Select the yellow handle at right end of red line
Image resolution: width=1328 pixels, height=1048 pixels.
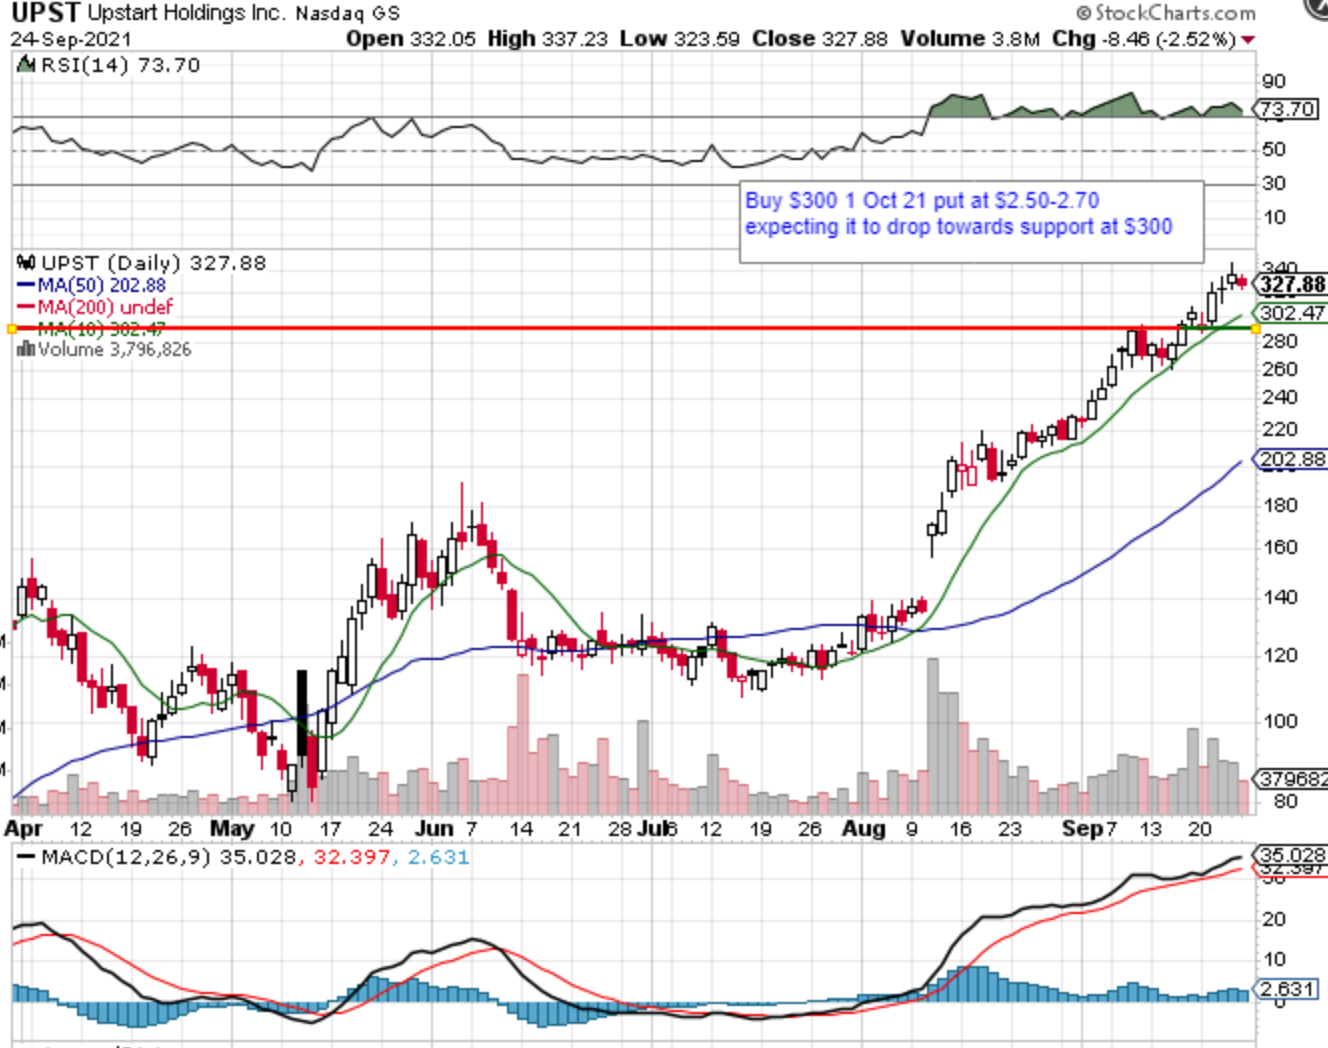(x=1256, y=328)
